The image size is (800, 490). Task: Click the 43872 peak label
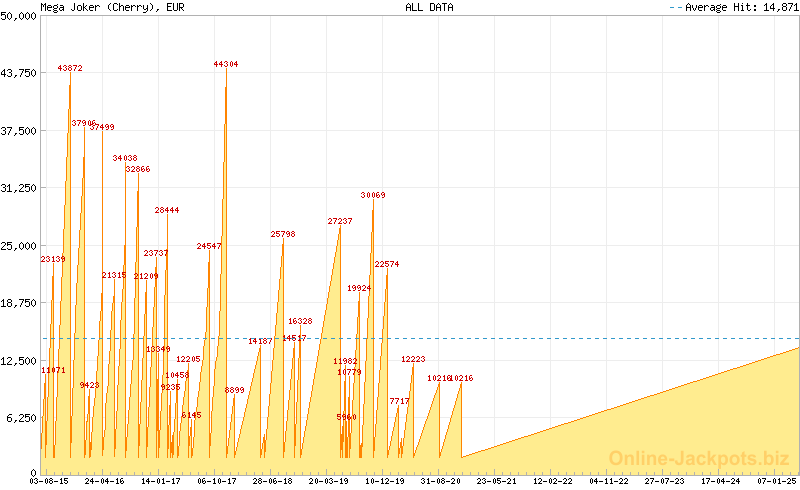tap(70, 68)
